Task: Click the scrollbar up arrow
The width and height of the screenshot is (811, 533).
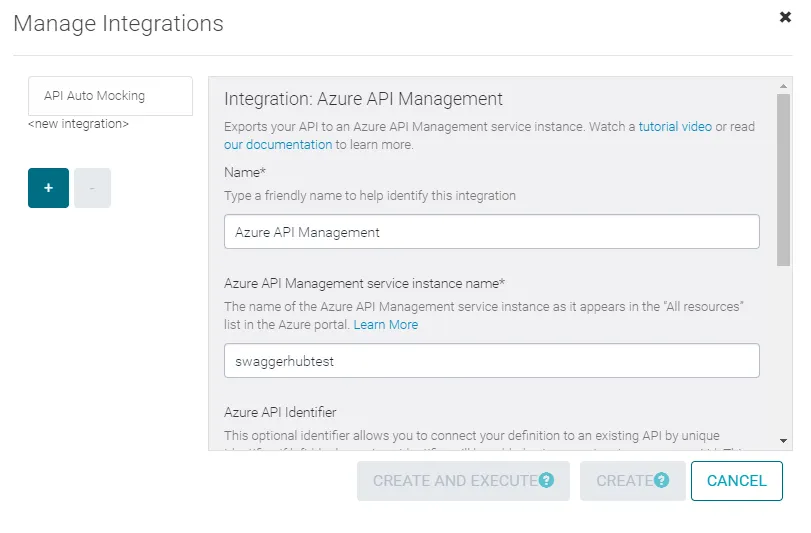Action: click(783, 86)
